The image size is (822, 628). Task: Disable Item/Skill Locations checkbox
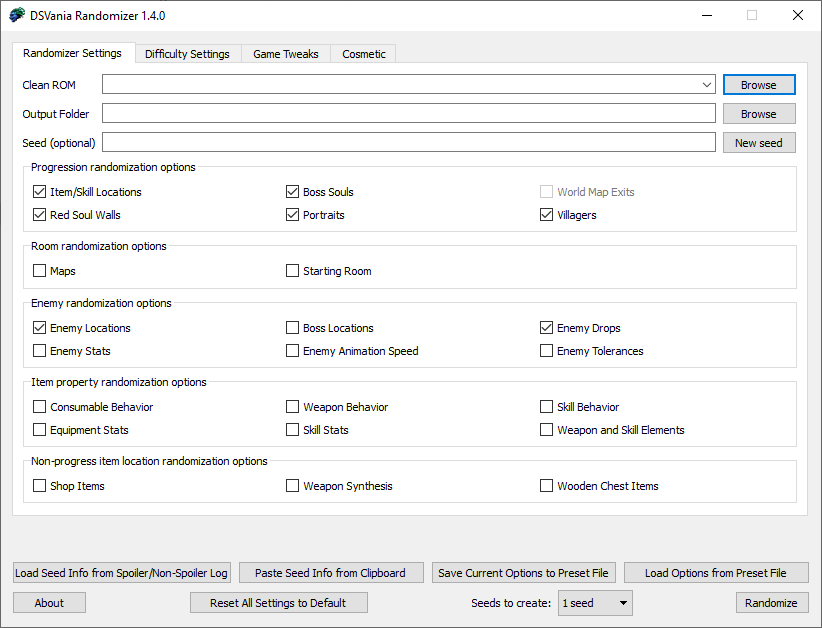tap(40, 192)
